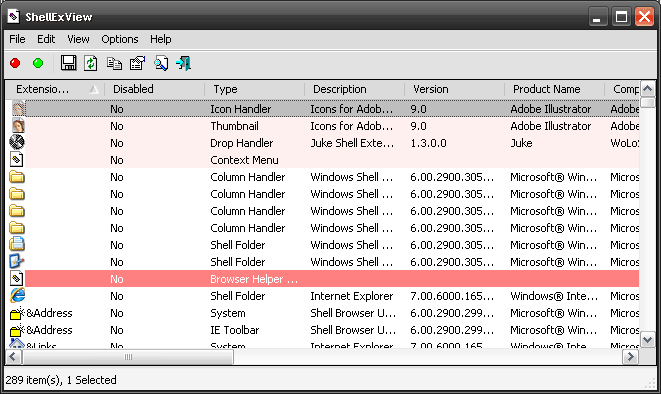Click the '1.3.0.0' version cell
Screen dimensions: 661x394
428,143
